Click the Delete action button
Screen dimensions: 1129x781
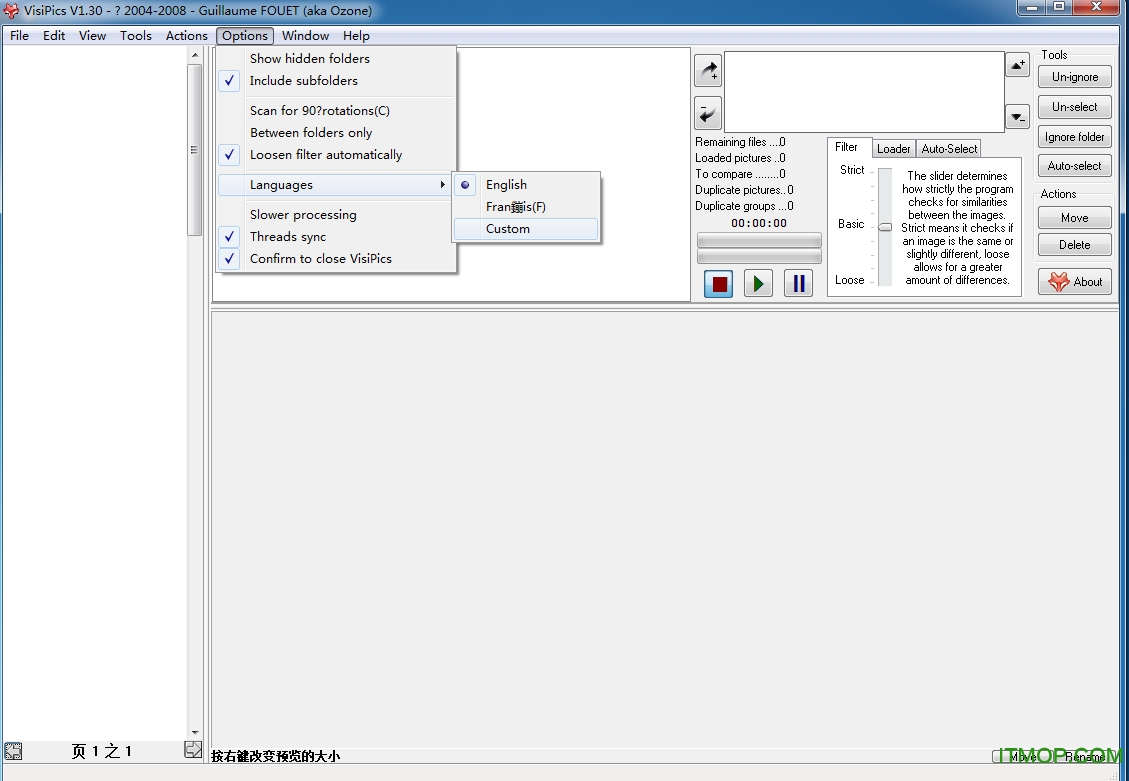pos(1074,245)
